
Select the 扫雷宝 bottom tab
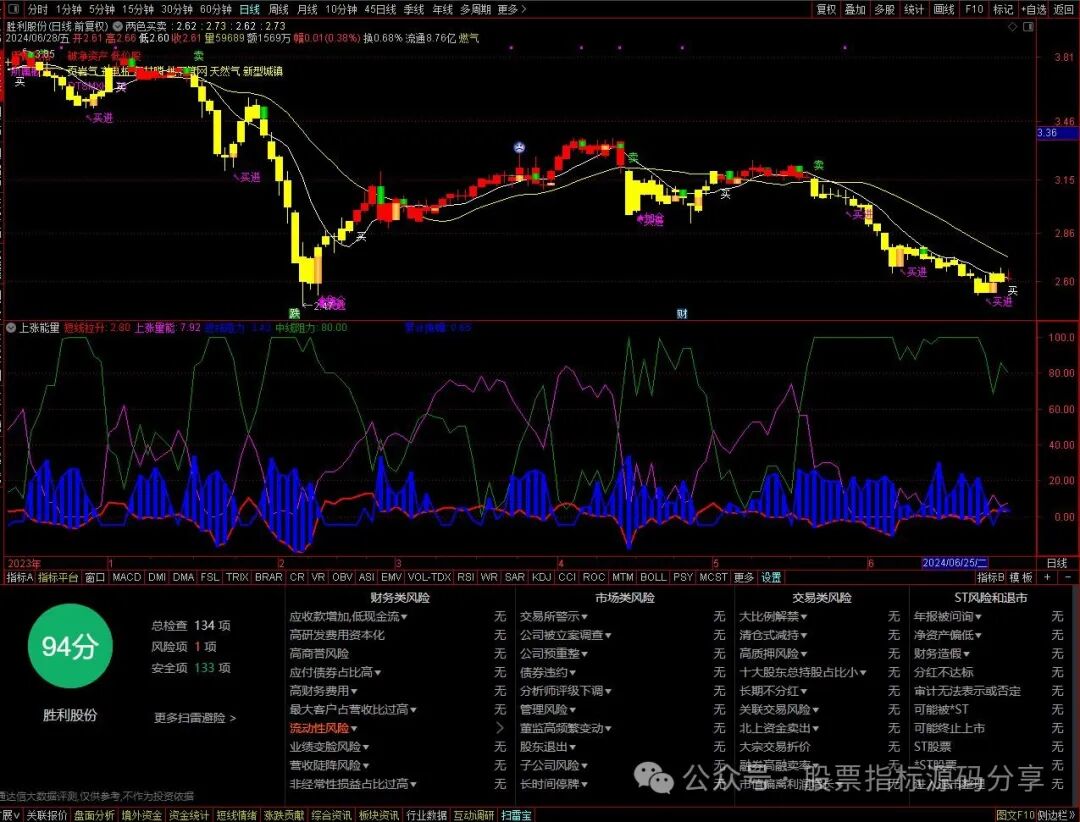point(517,815)
